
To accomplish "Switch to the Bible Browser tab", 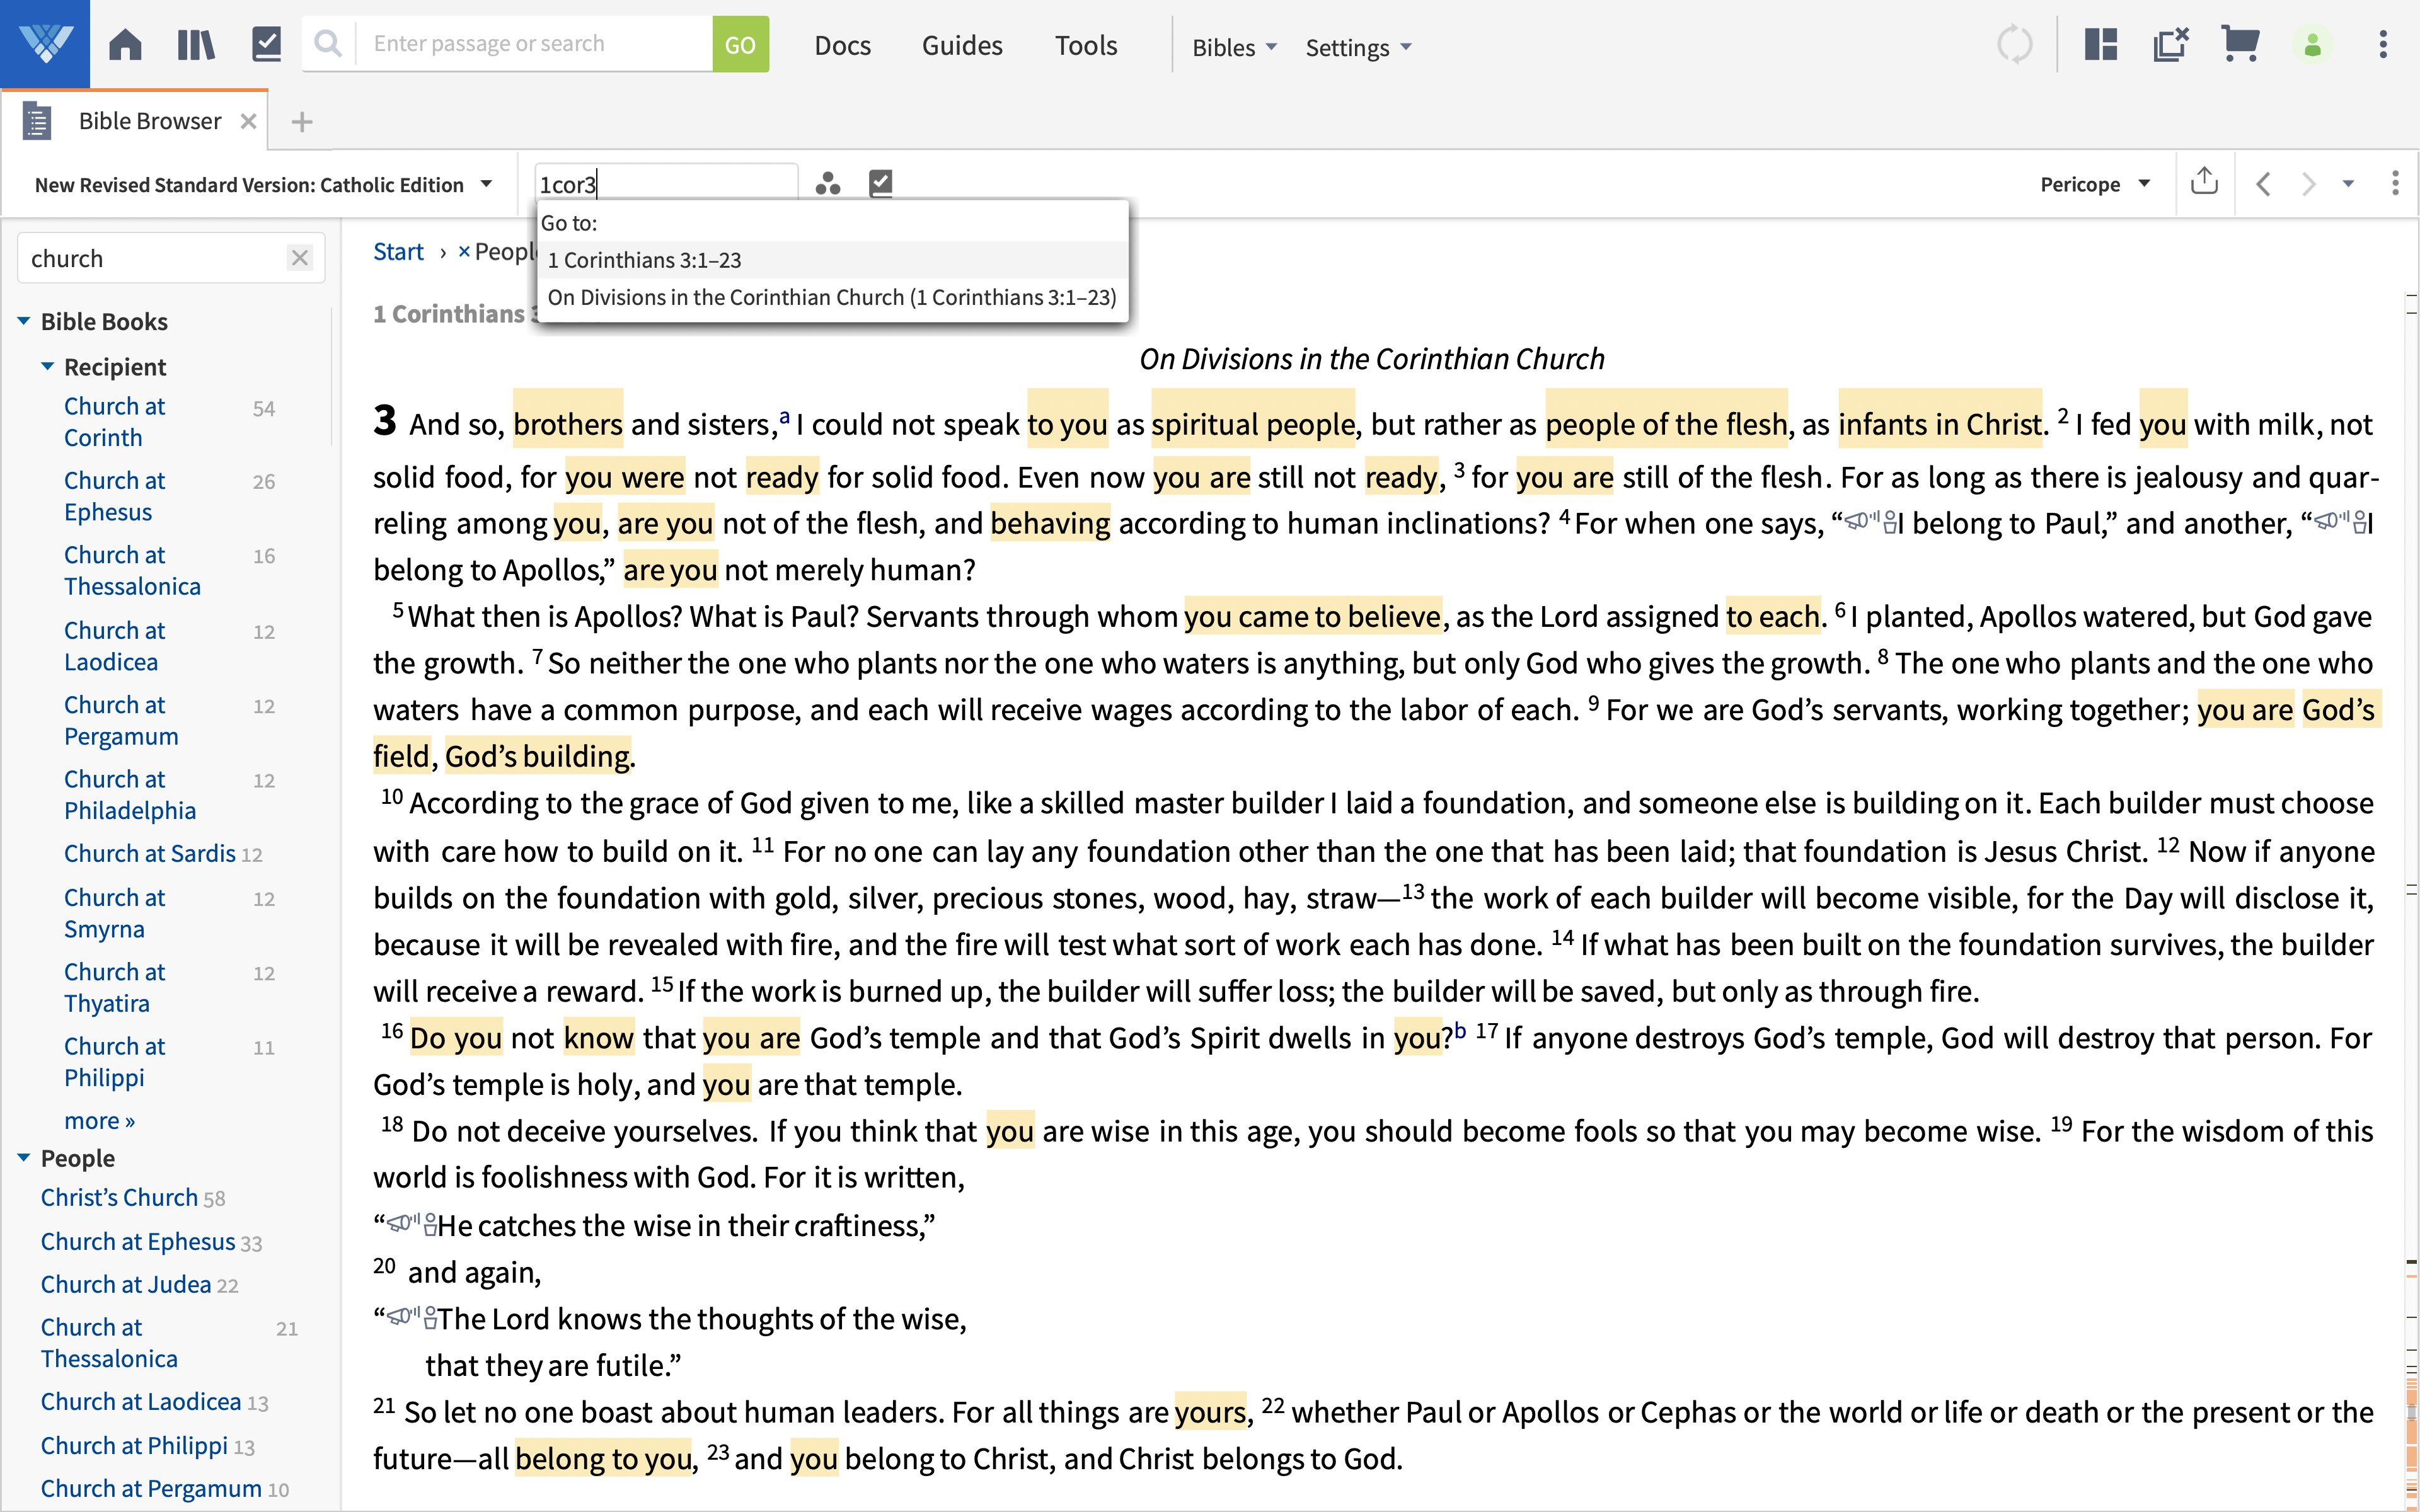I will [150, 121].
